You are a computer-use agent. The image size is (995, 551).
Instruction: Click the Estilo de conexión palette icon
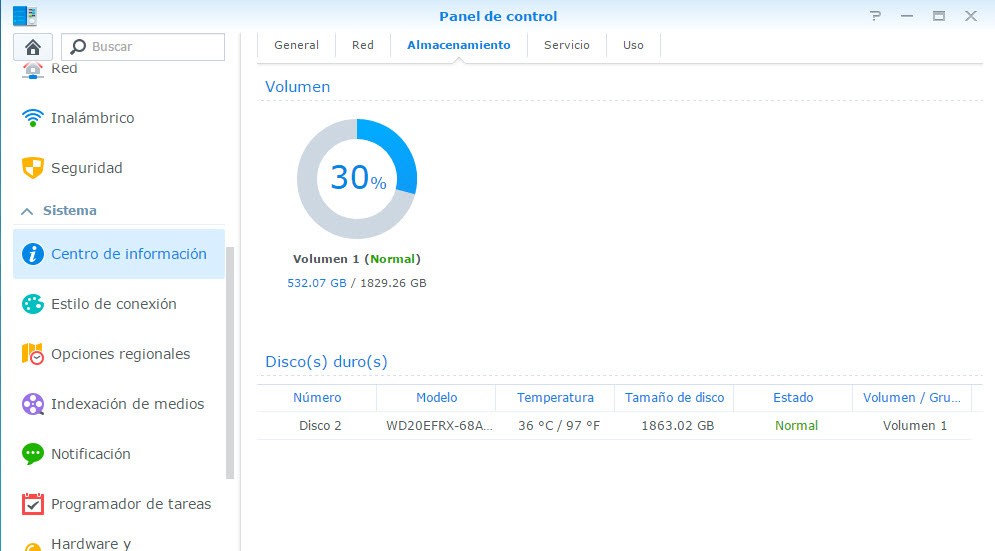pos(33,304)
